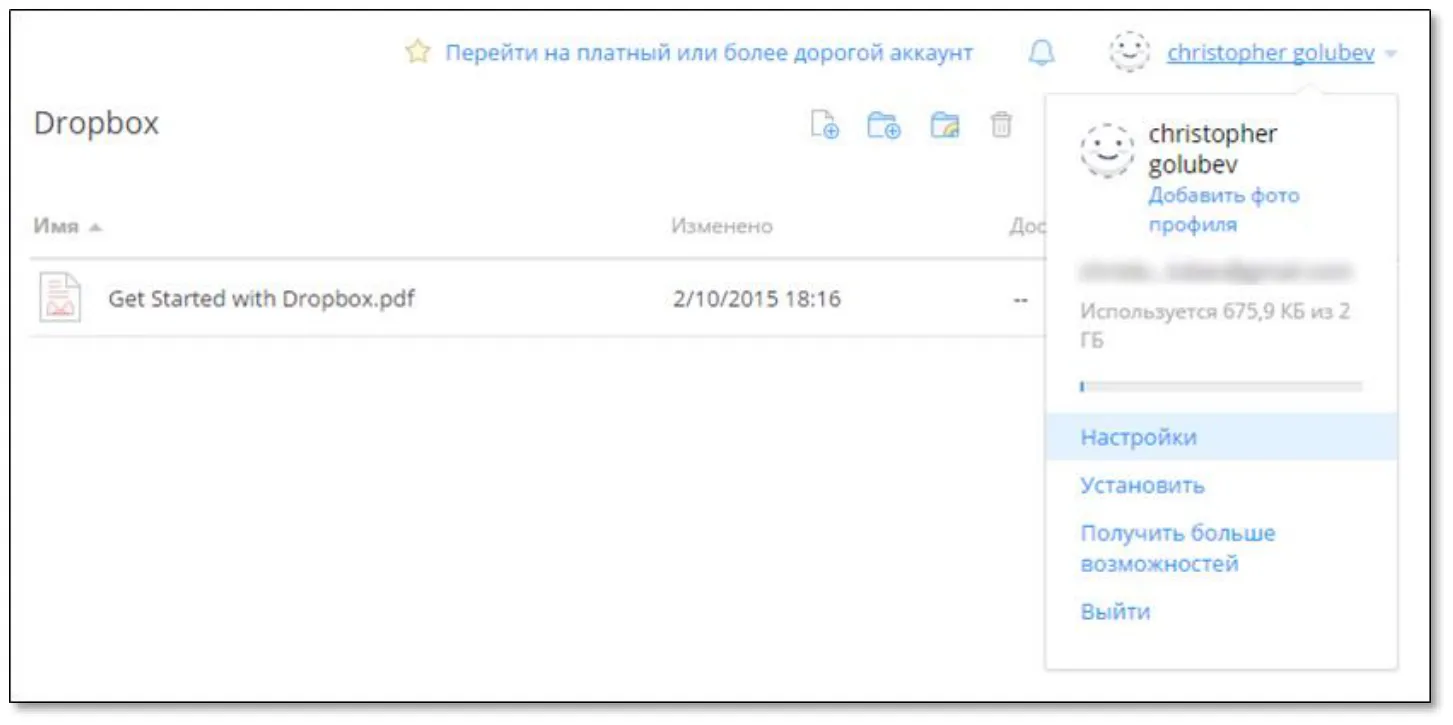Open the upgrade account link Перейти на платный
The height and width of the screenshot is (725, 1453).
pos(708,53)
